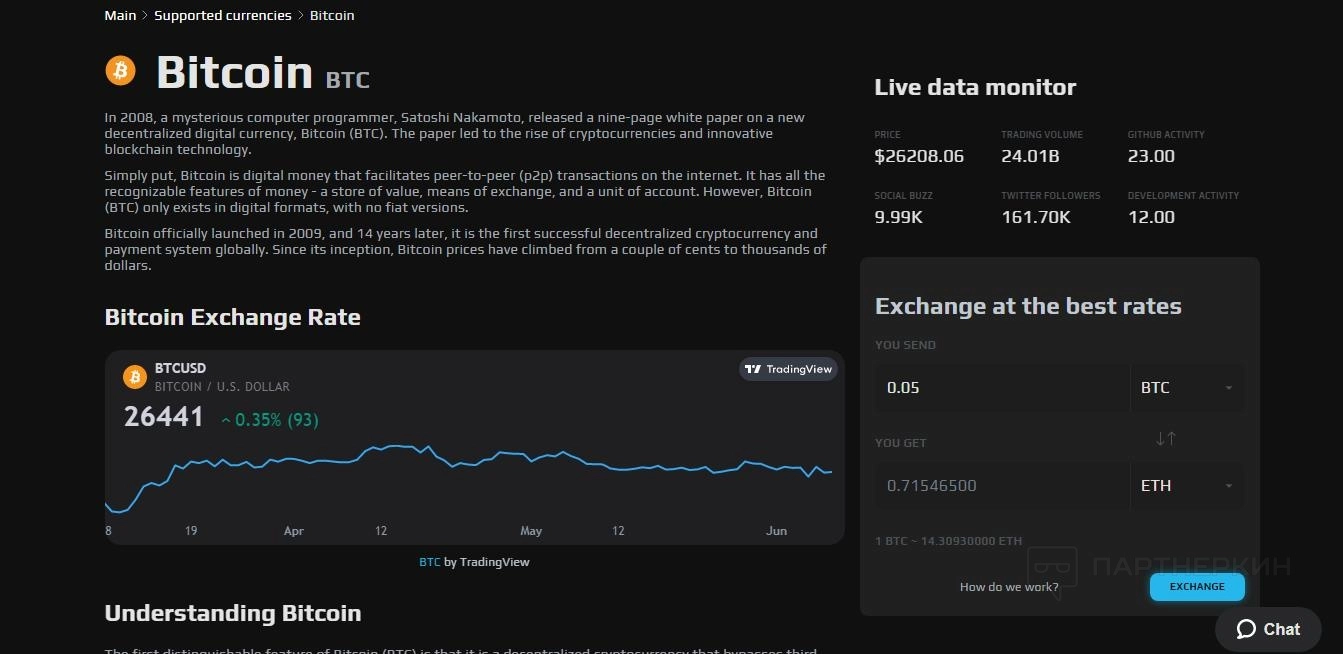Image resolution: width=1343 pixels, height=654 pixels.
Task: Swap currencies with the up-down arrows icon
Action: click(x=1166, y=438)
